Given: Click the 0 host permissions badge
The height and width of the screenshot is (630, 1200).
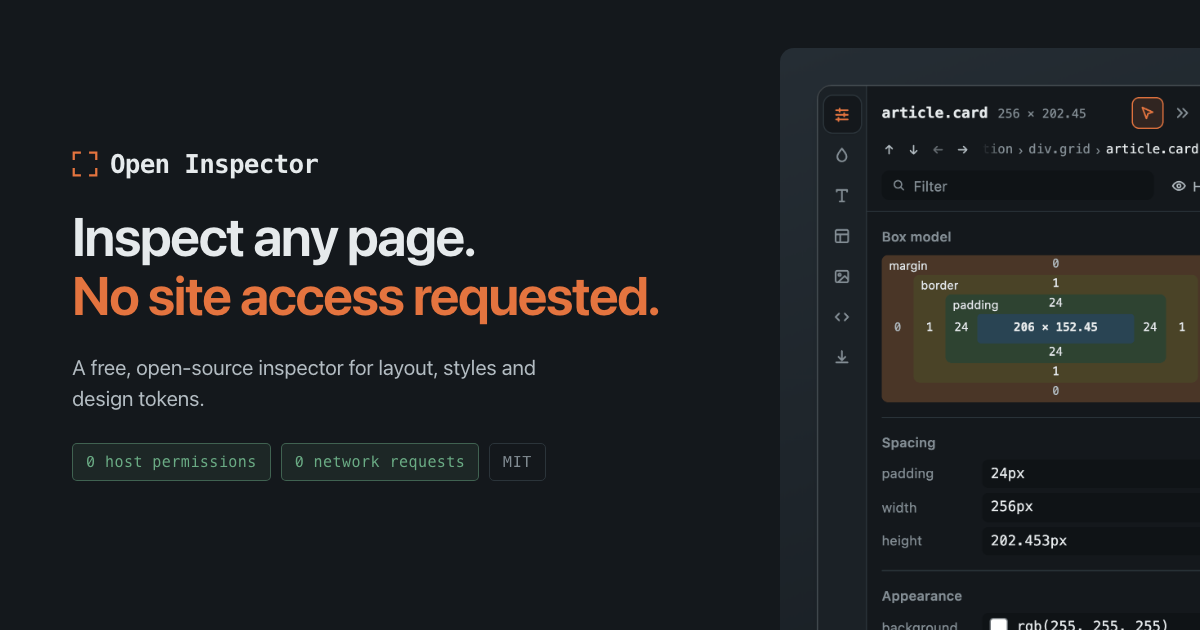Looking at the screenshot, I should pyautogui.click(x=171, y=462).
